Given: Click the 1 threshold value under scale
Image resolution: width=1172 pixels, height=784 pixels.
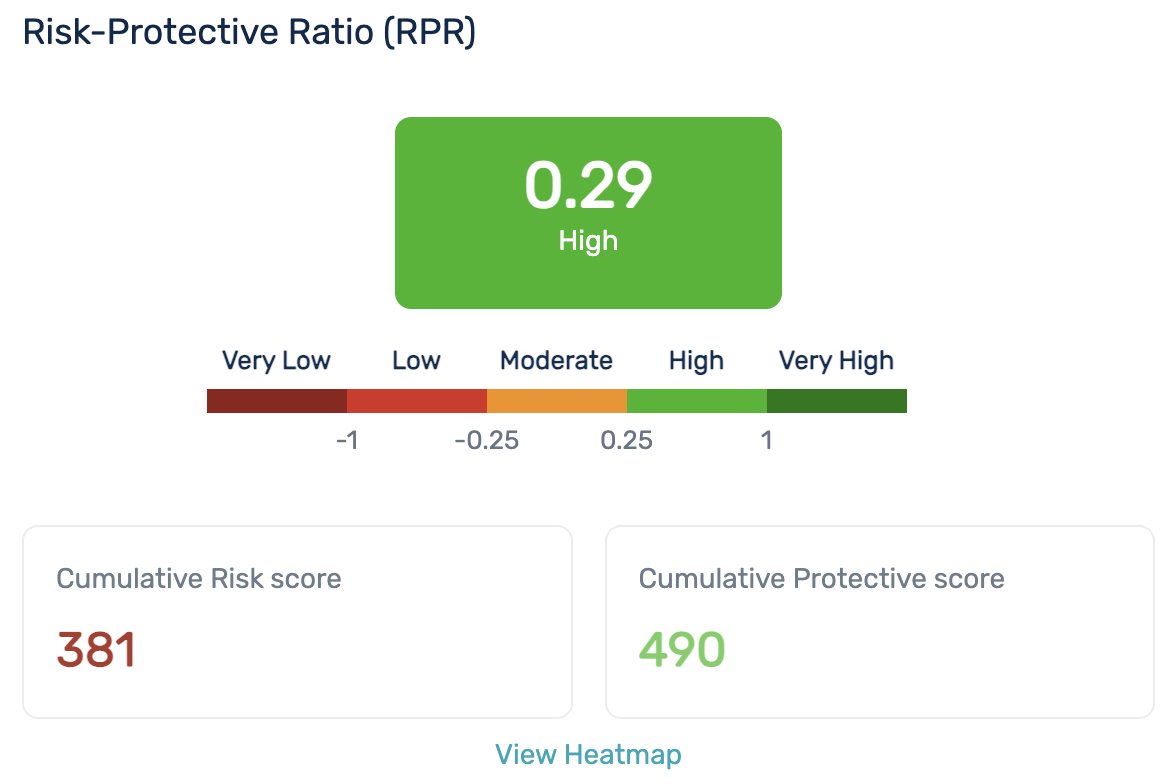Looking at the screenshot, I should point(767,440).
